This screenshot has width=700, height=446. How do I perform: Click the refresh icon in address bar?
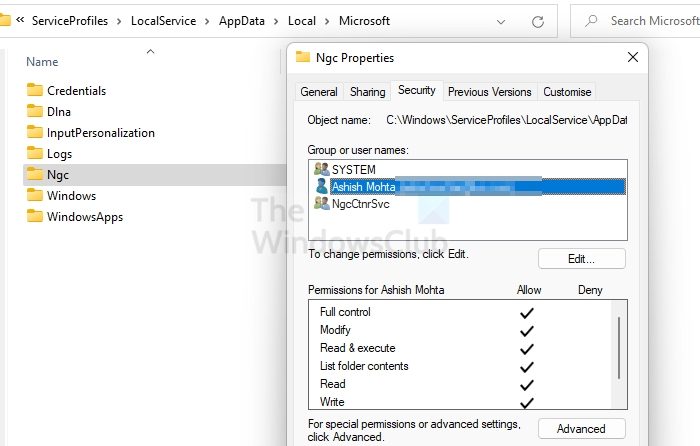point(538,21)
